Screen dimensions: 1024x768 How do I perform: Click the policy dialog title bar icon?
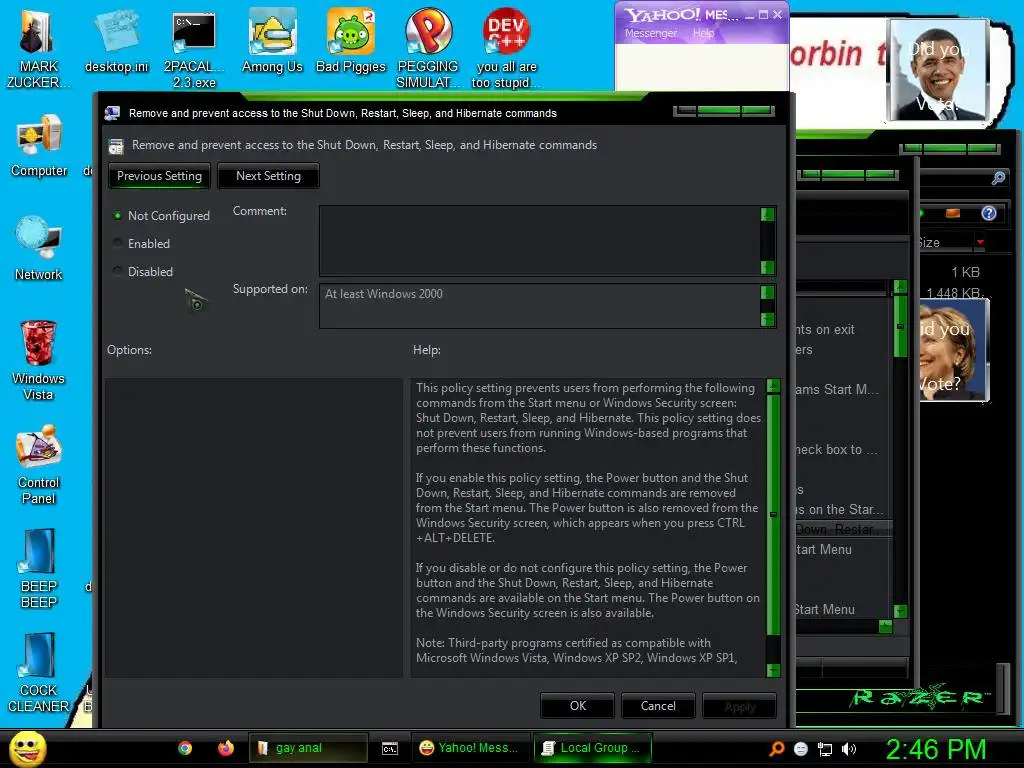[x=112, y=113]
